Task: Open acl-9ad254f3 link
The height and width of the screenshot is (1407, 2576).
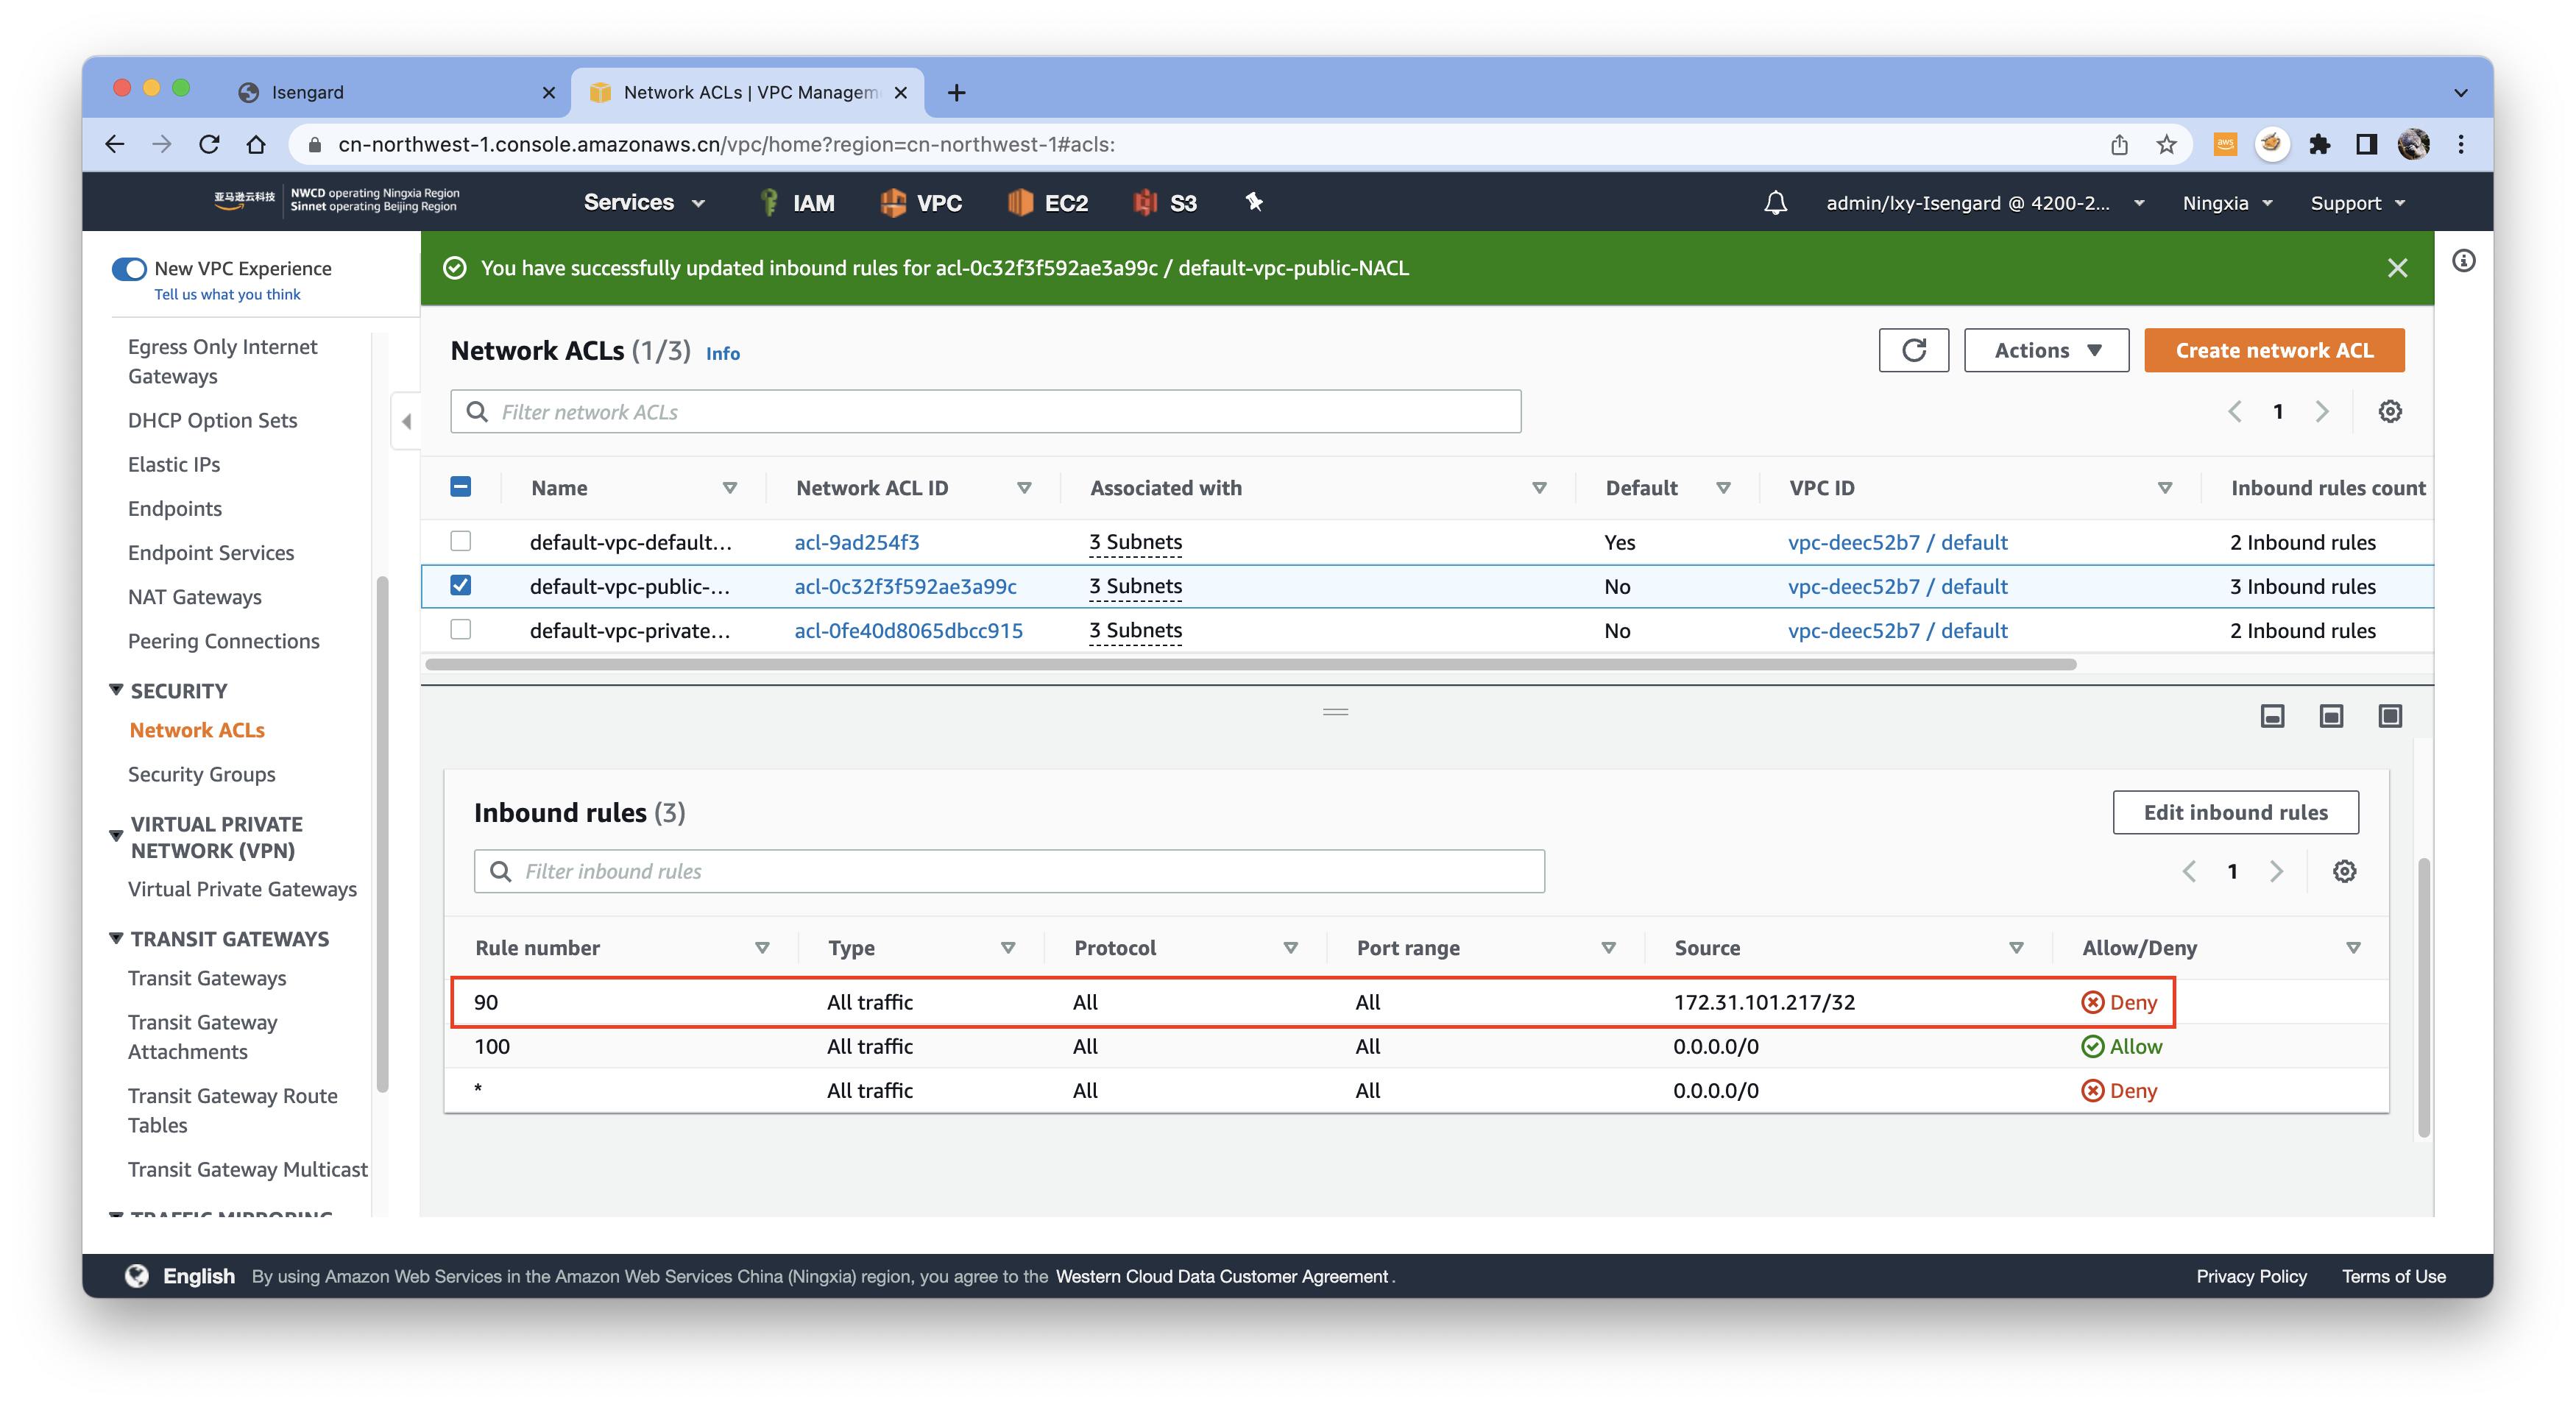Action: (856, 542)
